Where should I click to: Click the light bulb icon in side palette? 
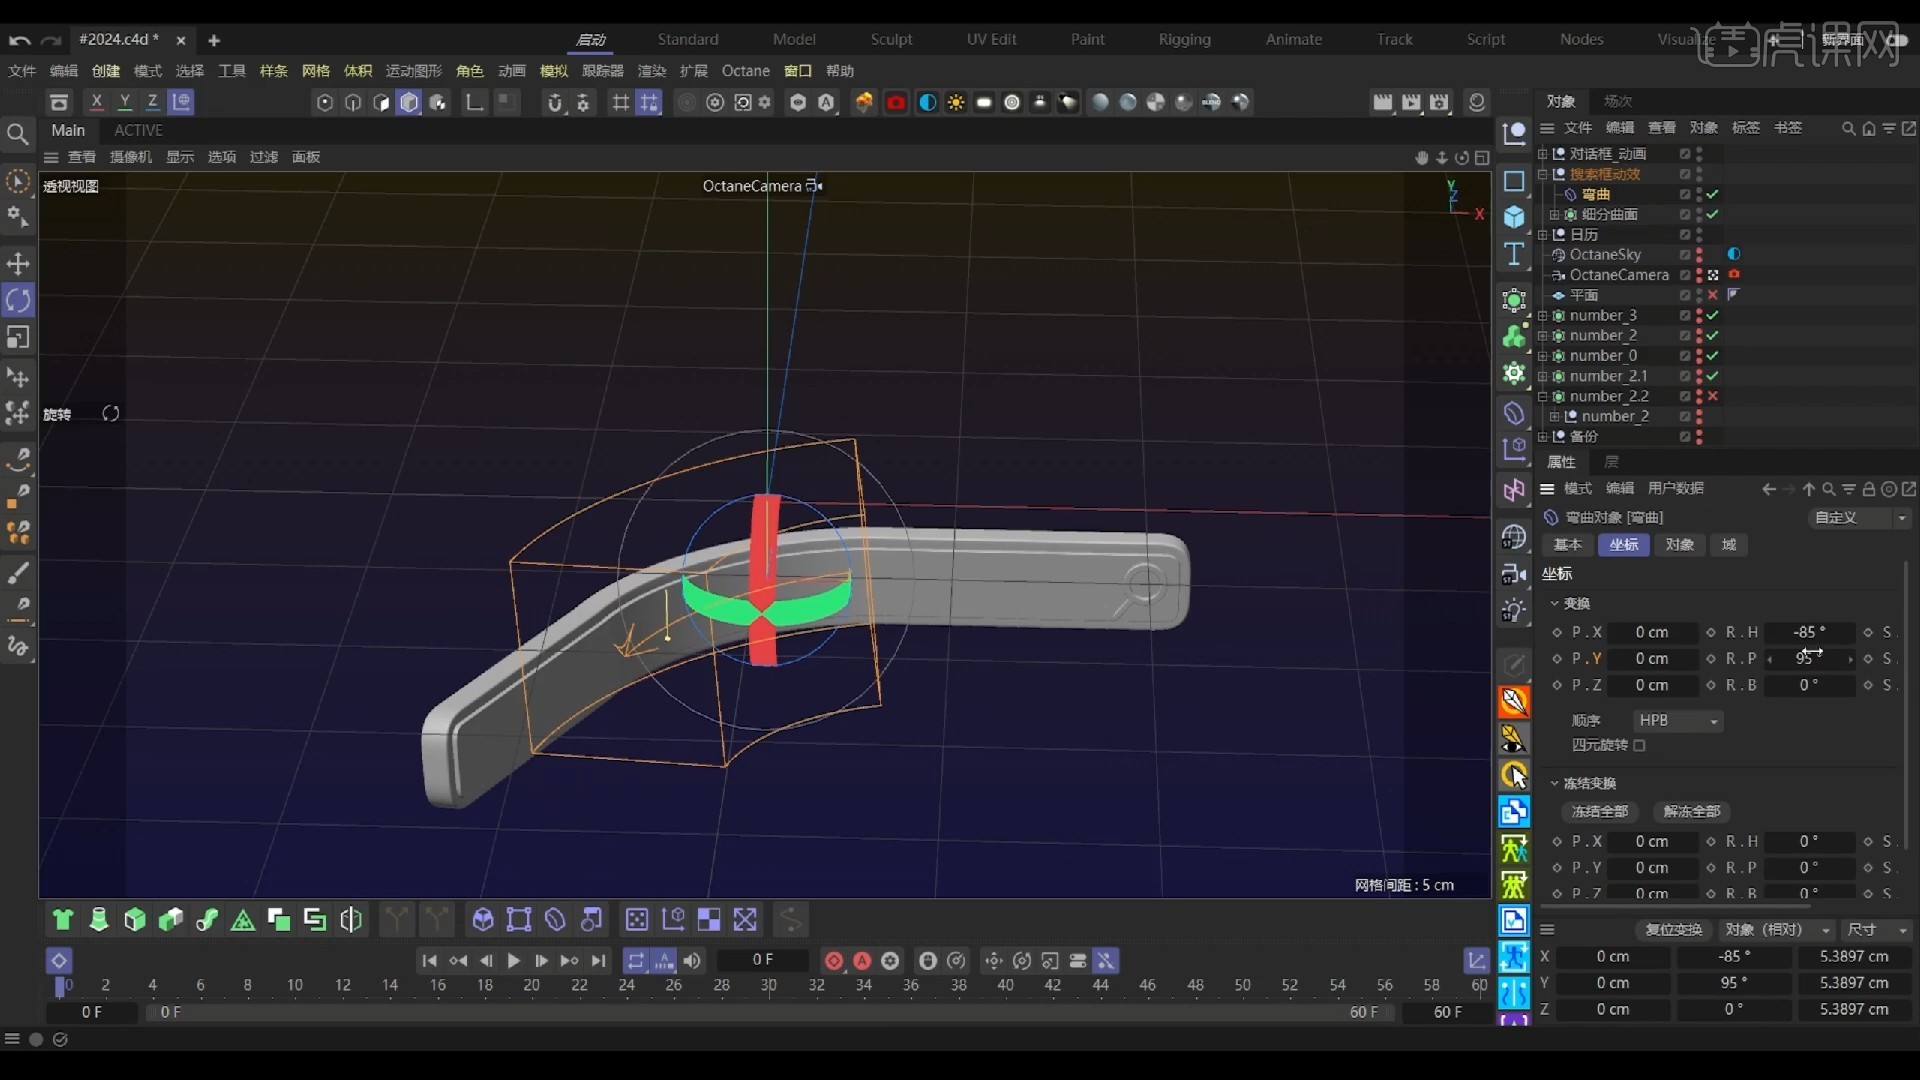point(1514,611)
